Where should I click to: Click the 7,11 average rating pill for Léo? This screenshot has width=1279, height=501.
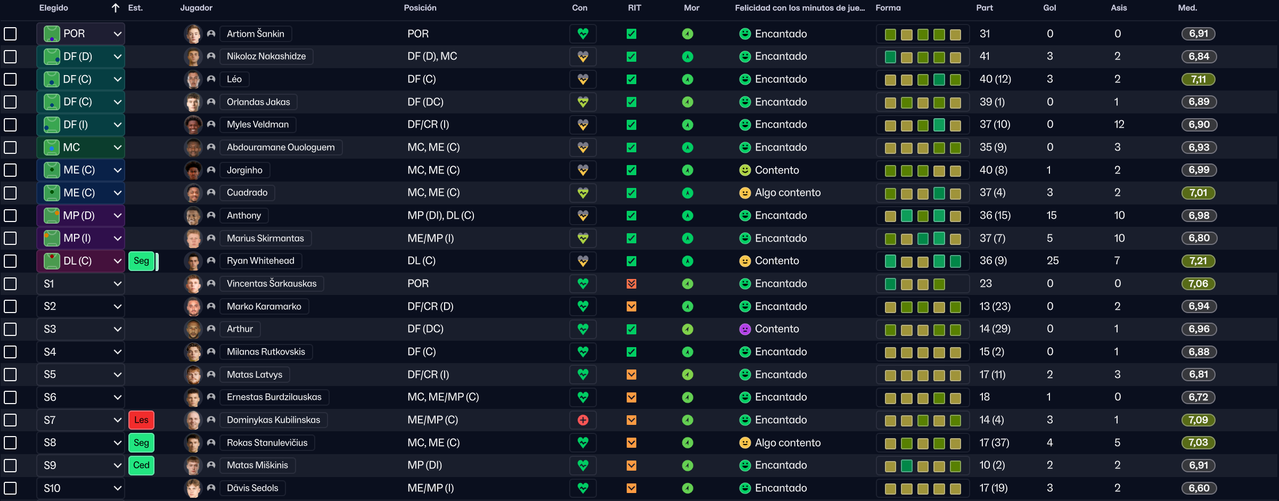click(x=1198, y=79)
